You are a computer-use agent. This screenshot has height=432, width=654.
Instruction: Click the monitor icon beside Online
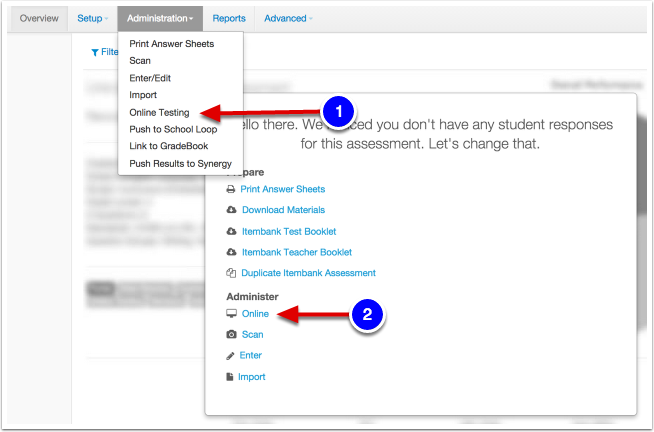231,314
